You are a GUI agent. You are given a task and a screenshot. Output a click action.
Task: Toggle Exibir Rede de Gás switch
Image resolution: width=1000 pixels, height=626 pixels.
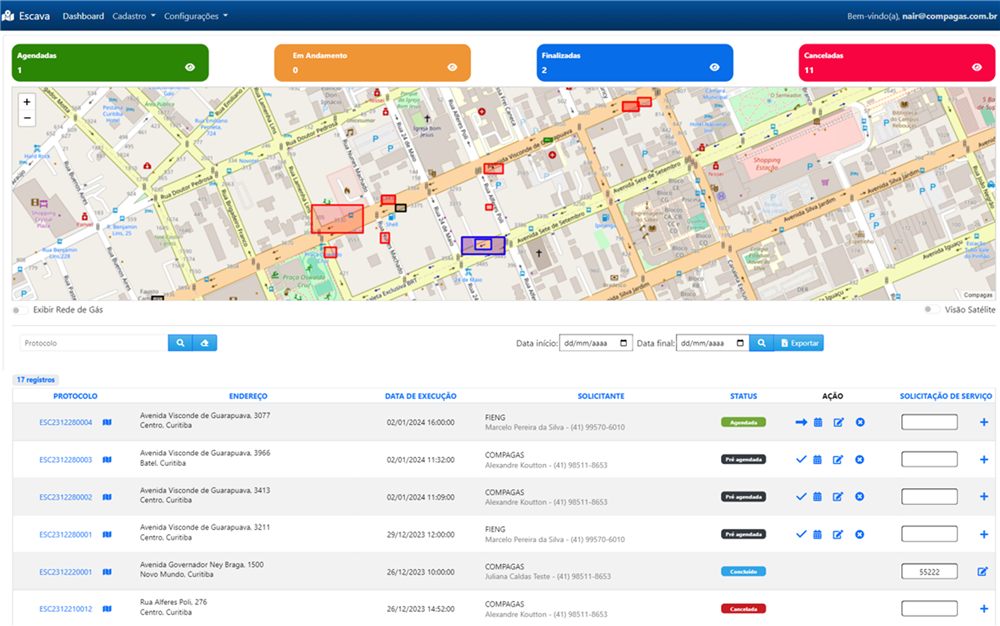point(20,310)
